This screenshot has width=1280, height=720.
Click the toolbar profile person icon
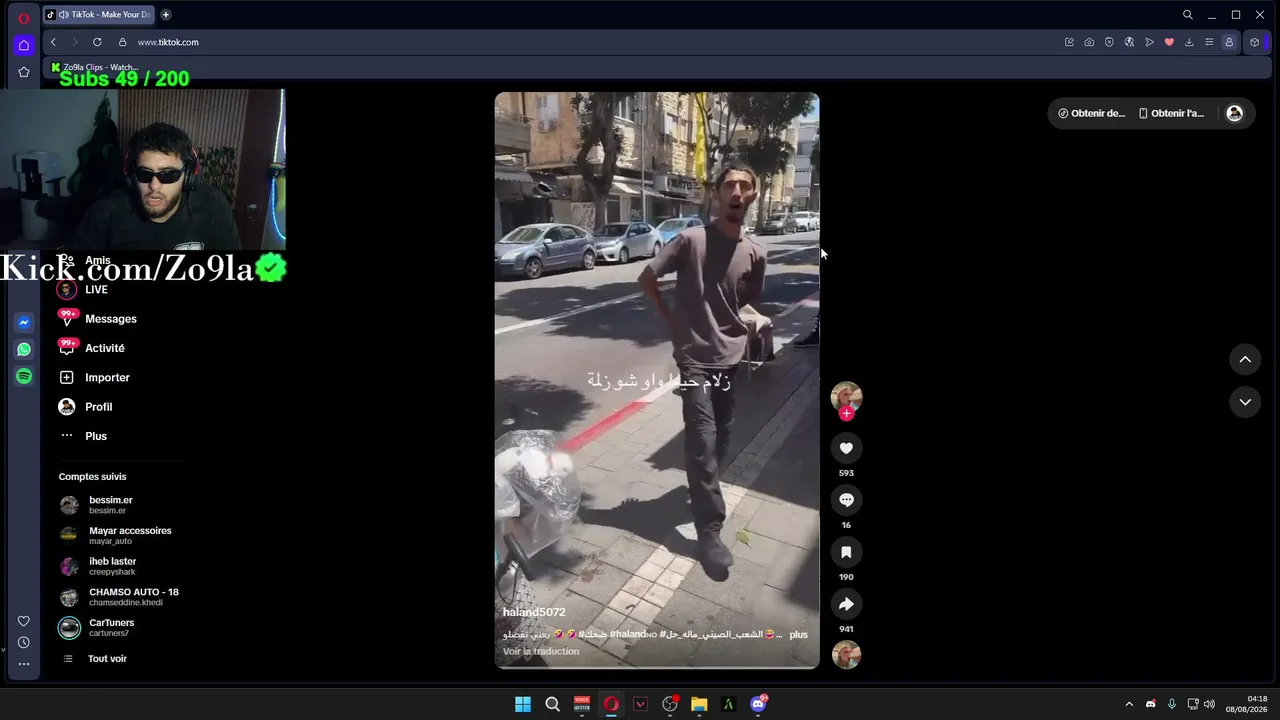click(1229, 42)
